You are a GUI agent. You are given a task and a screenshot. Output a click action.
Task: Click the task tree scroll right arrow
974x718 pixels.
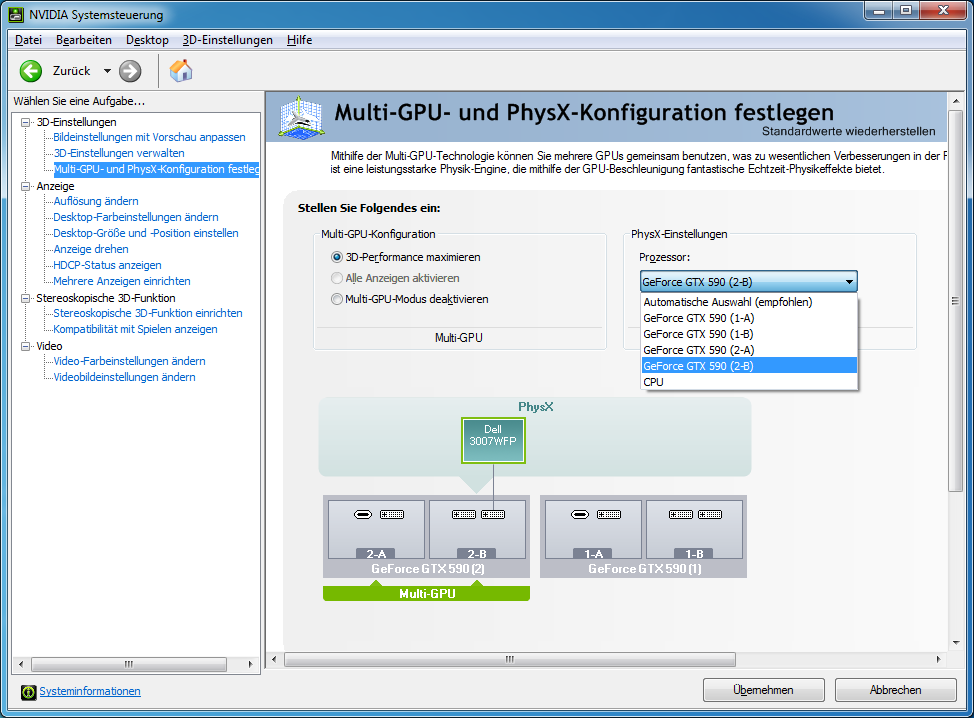[x=250, y=664]
